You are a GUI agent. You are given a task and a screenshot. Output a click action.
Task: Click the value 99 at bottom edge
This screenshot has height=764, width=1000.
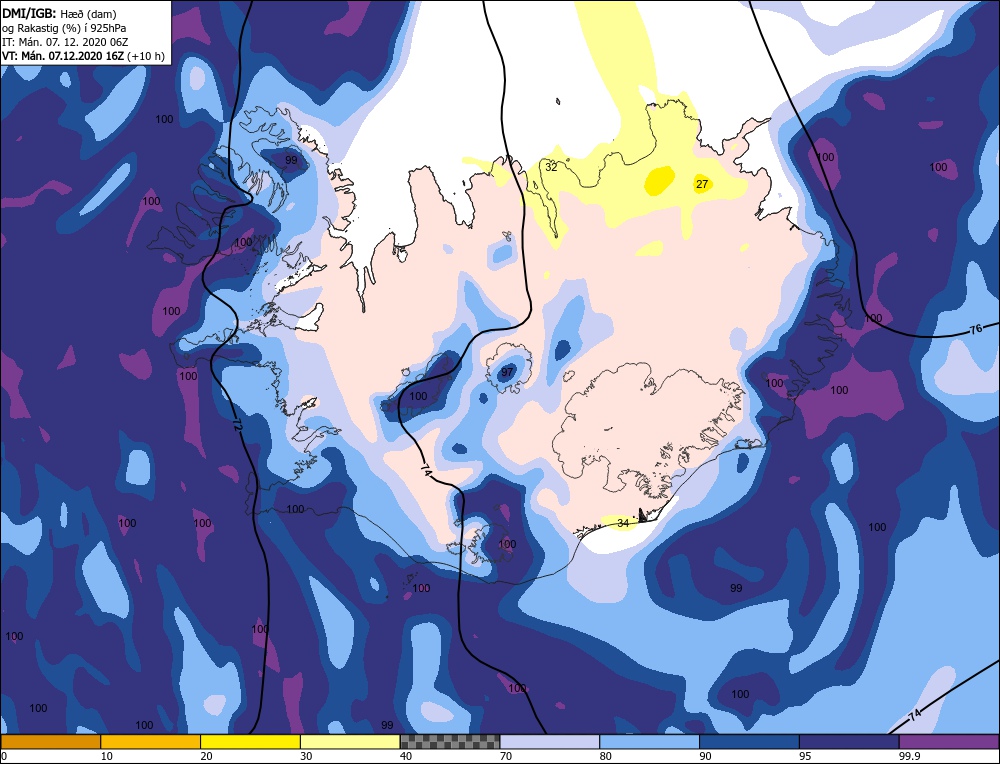coord(387,725)
